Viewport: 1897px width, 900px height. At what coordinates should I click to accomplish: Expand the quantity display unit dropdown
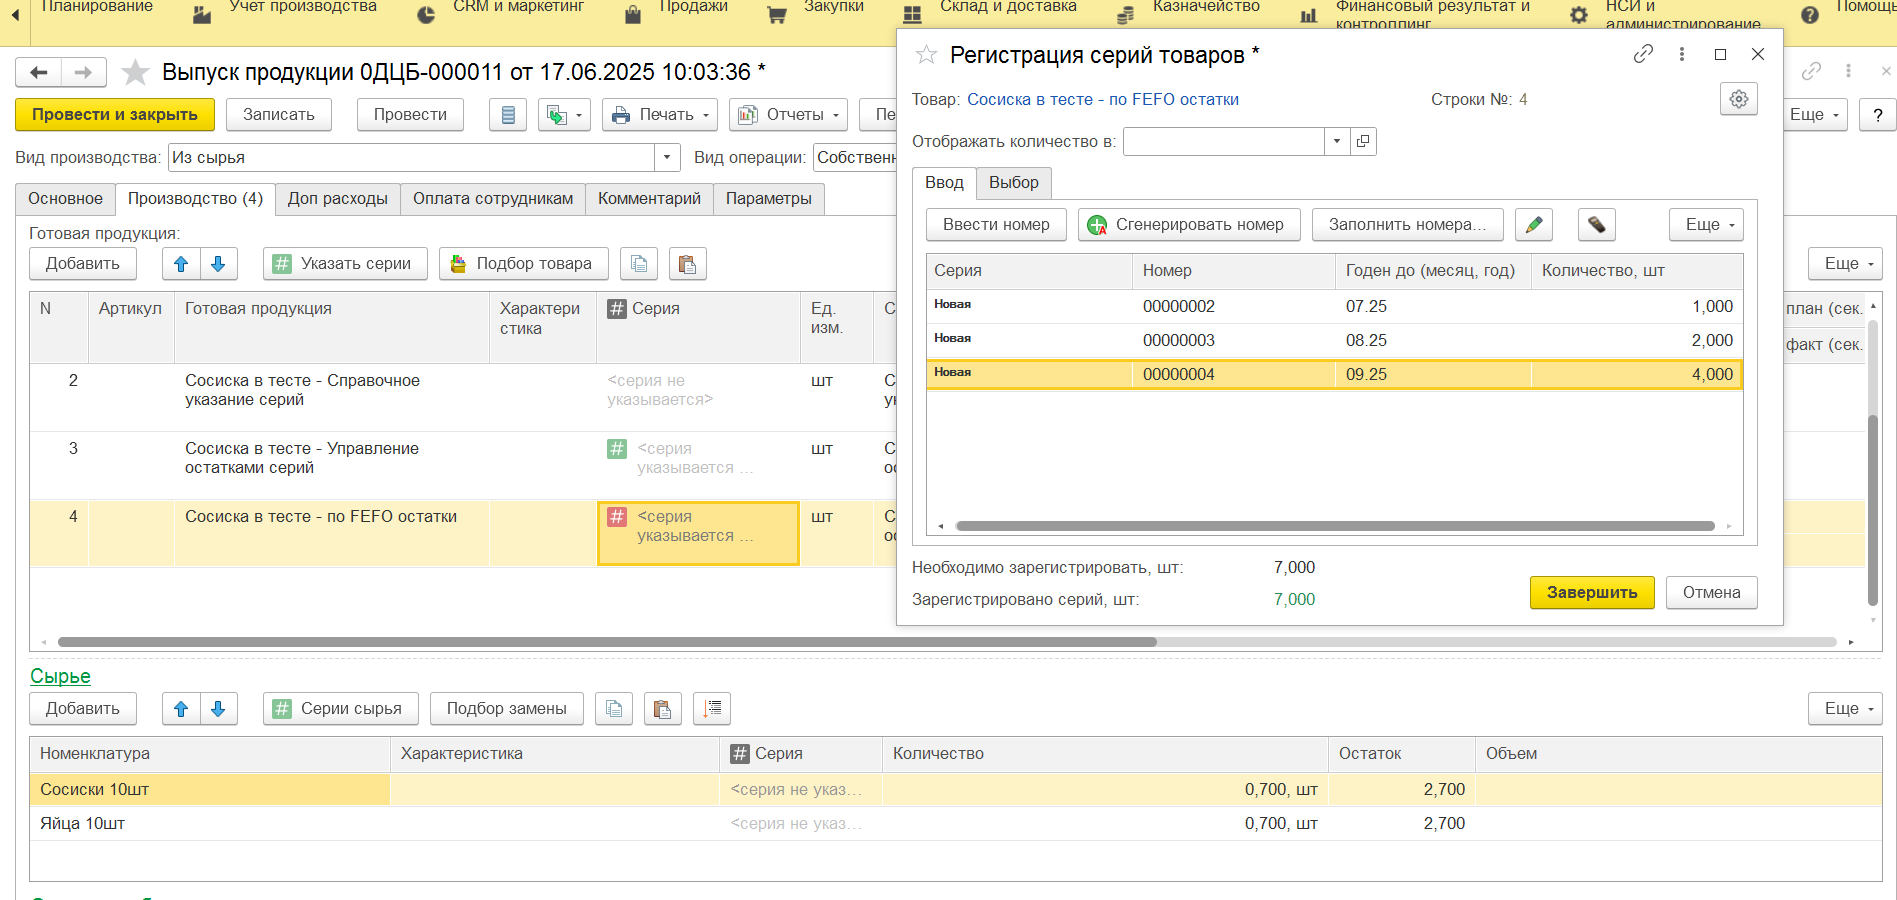coord(1336,142)
